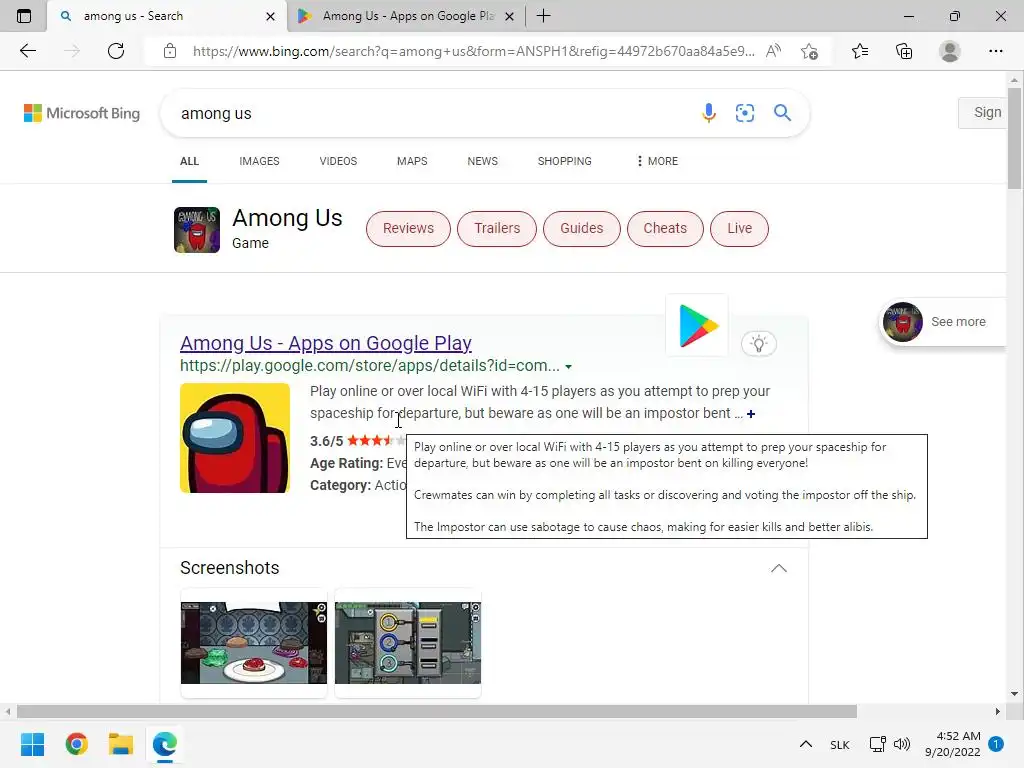Screen dimensions: 1024x768
Task: Open the tab actions menu icon
Action: pos(24,16)
